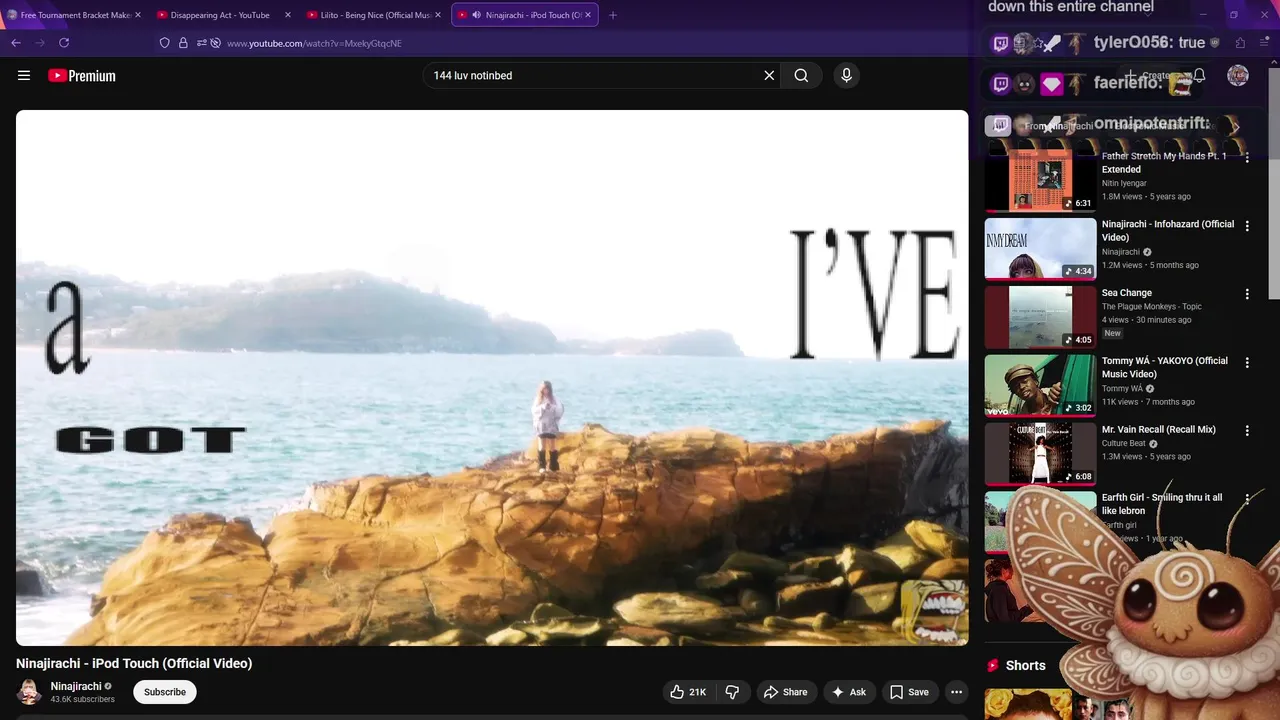Open options for Tommy WÁ YAKOYO video
The width and height of the screenshot is (1280, 720).
click(1247, 362)
